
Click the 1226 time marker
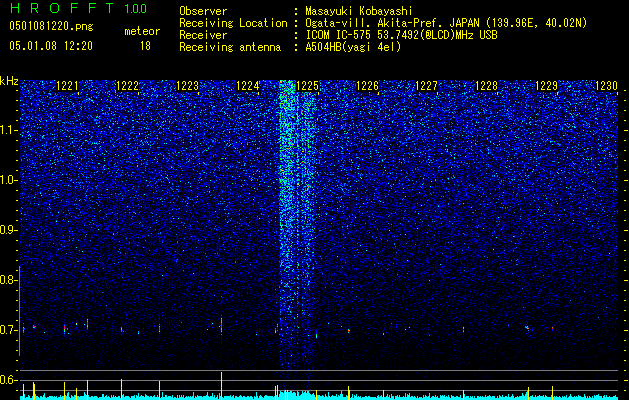coord(367,86)
